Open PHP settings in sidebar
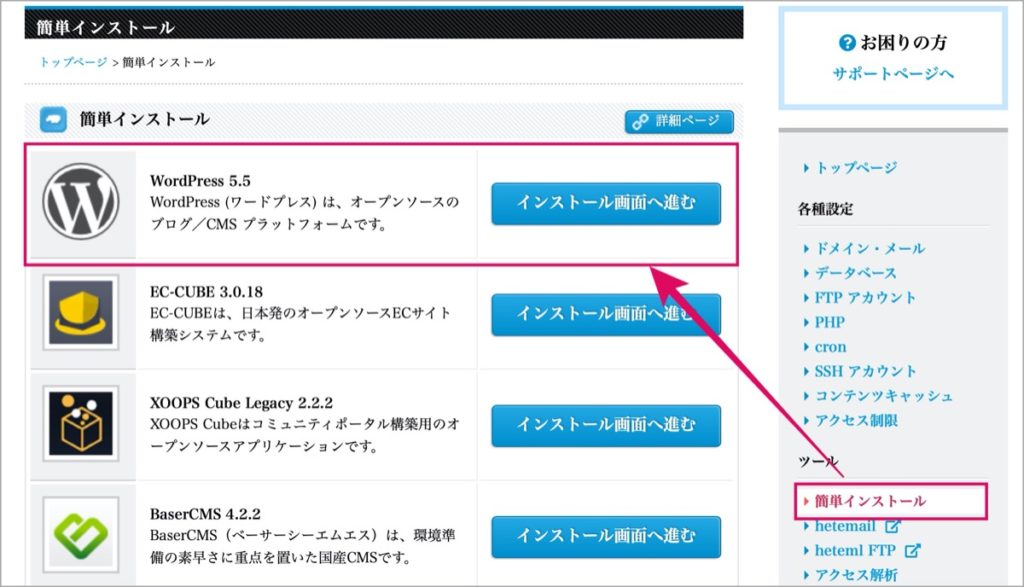 coord(829,322)
